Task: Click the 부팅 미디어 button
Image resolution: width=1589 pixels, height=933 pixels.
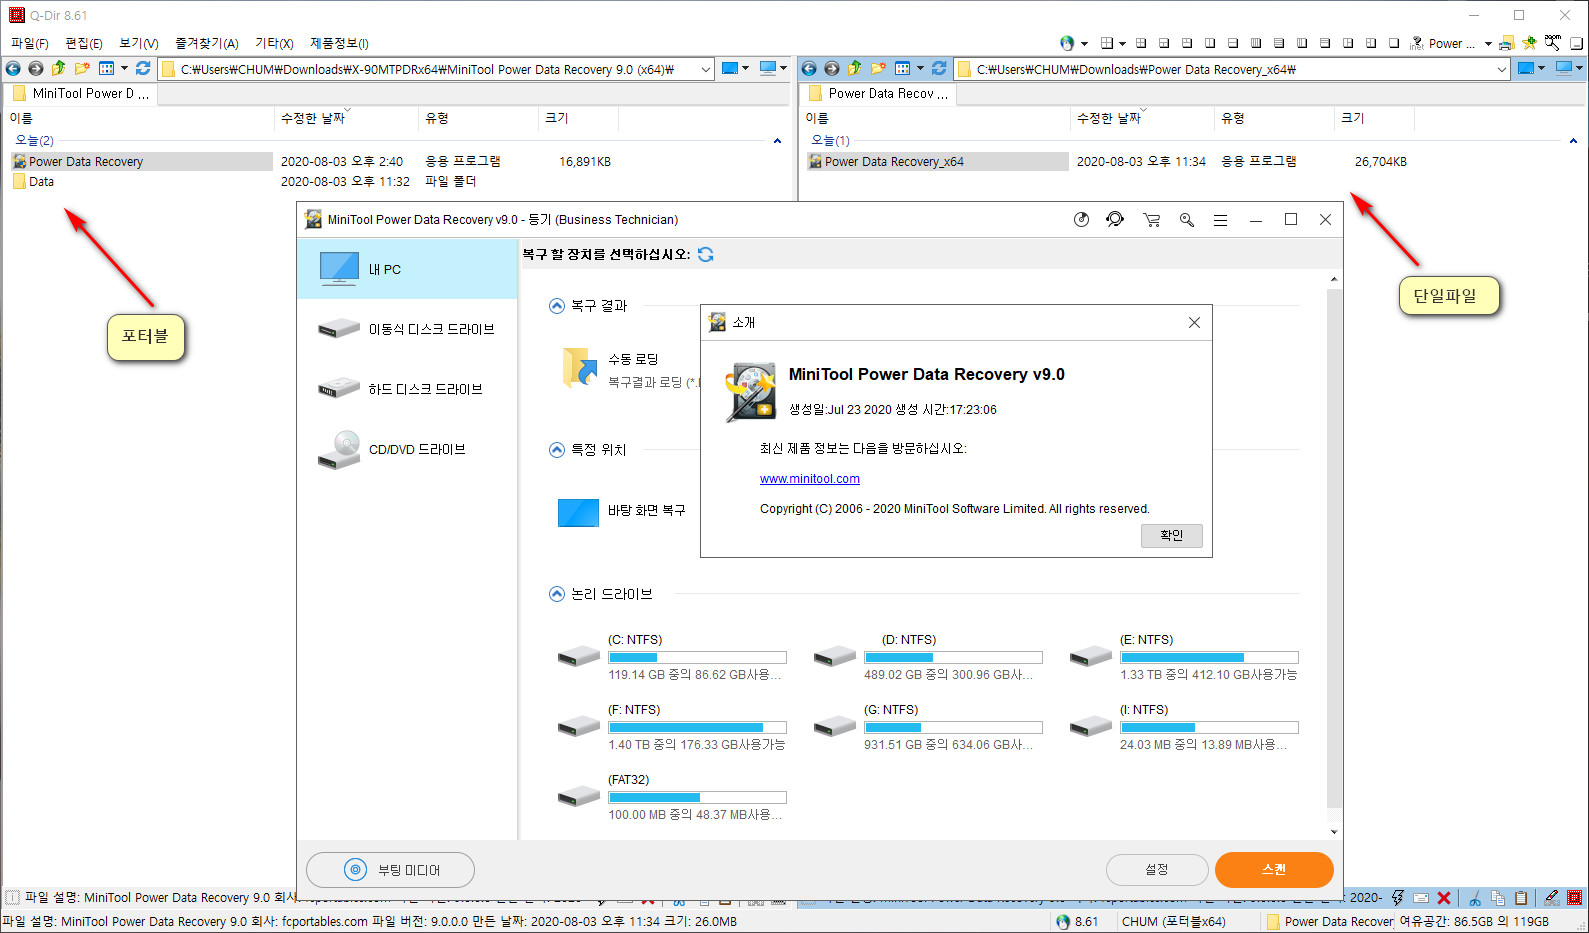Action: pyautogui.click(x=390, y=870)
